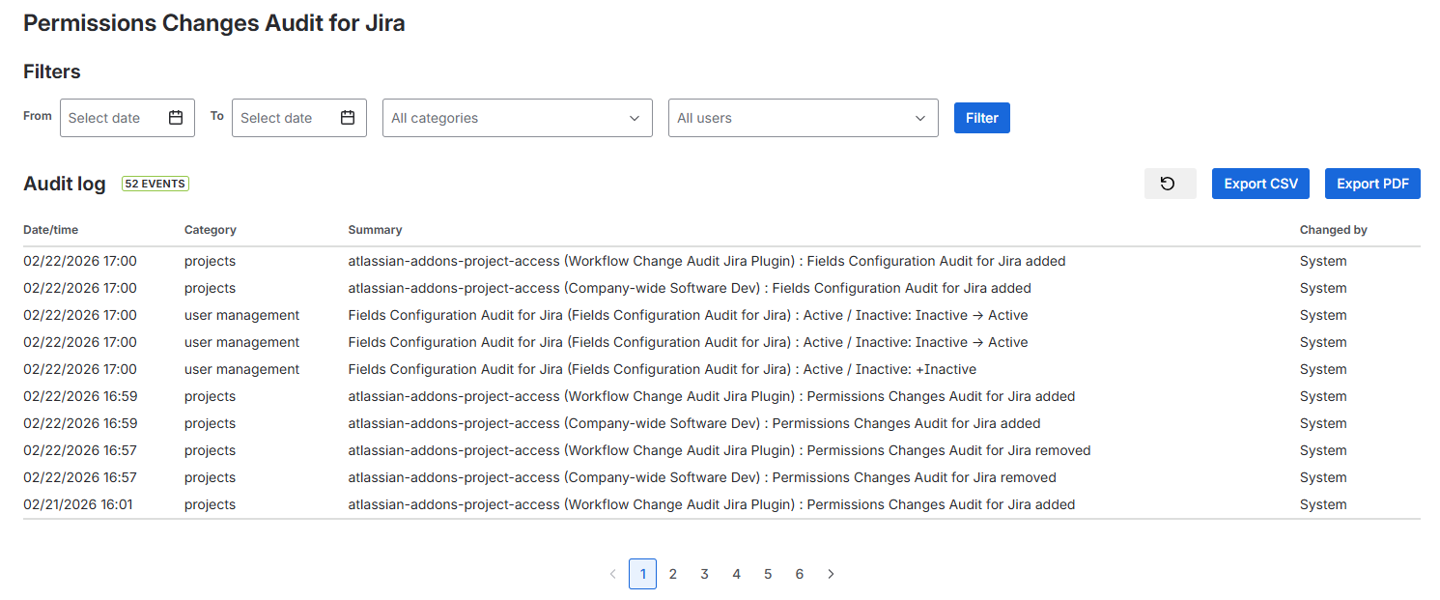Select Company-wide Software Dev Permissions removed summary
The height and width of the screenshot is (600, 1440).
[x=702, y=477]
